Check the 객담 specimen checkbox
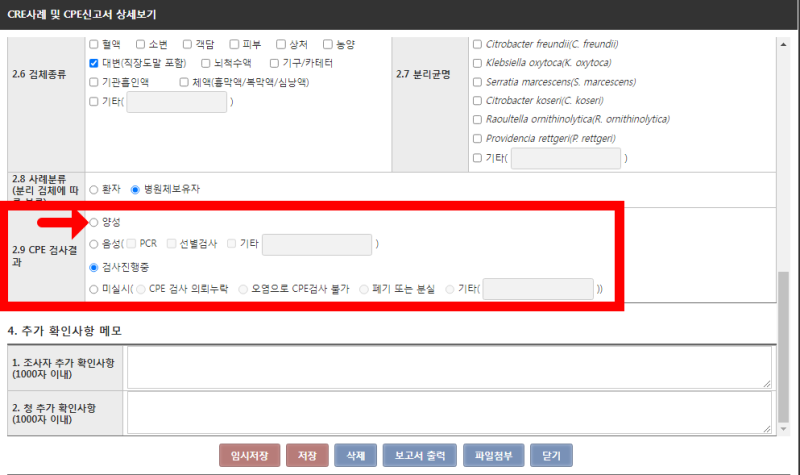Image resolution: width=800 pixels, height=475 pixels. [x=187, y=44]
